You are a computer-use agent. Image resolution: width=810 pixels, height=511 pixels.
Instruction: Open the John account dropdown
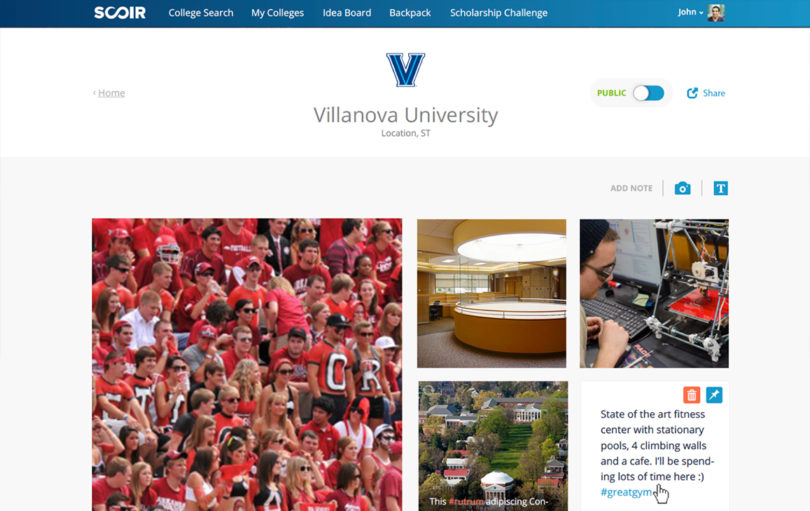[x=690, y=12]
